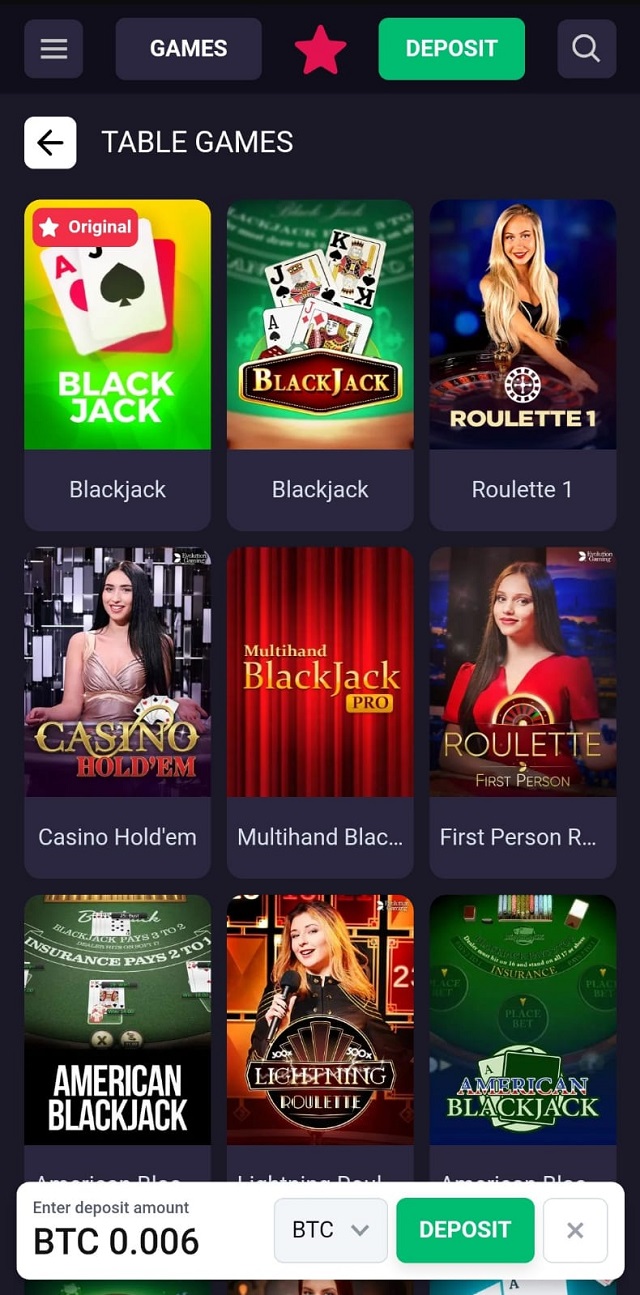Expand the BTC currency dropdown
640x1295 pixels.
(x=331, y=1230)
